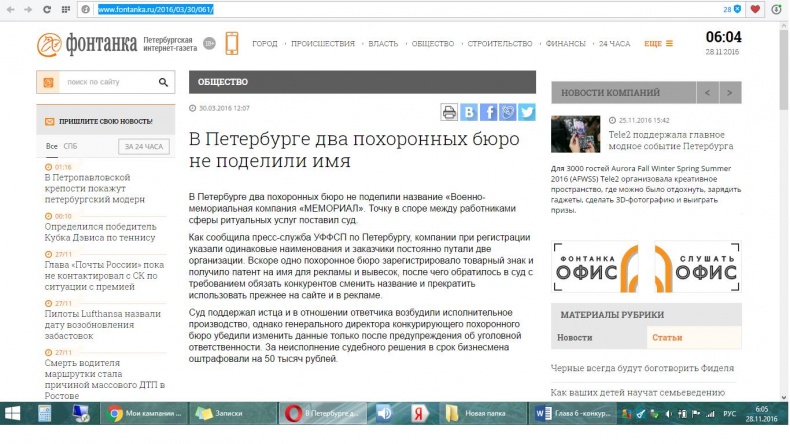Expand the ЕЩЕ menu in the navigation

(658, 44)
